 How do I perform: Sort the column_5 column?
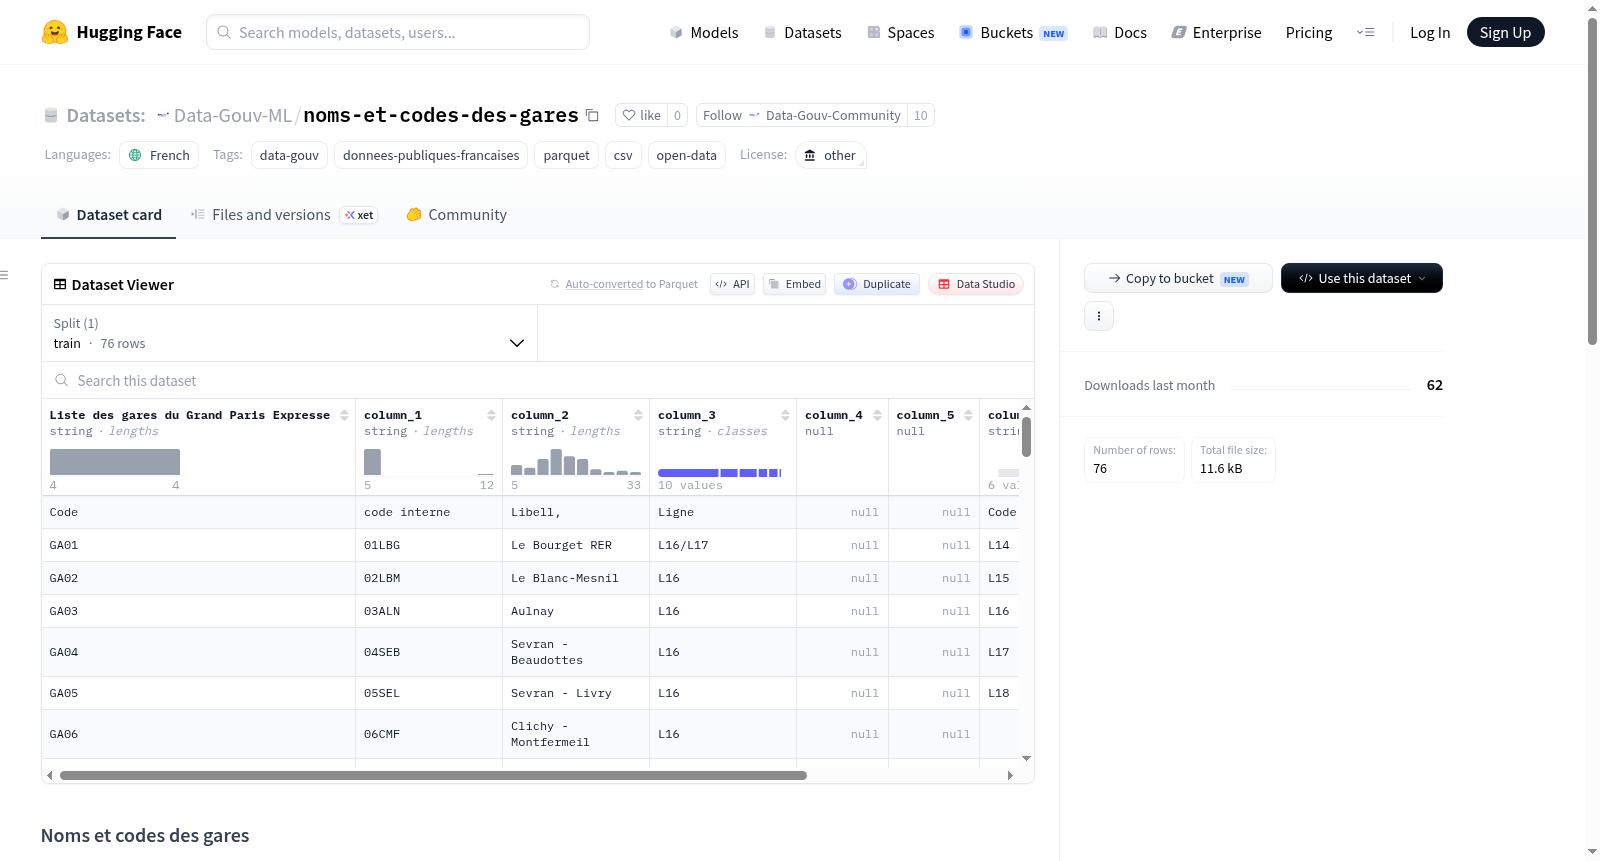pyautogui.click(x=968, y=415)
